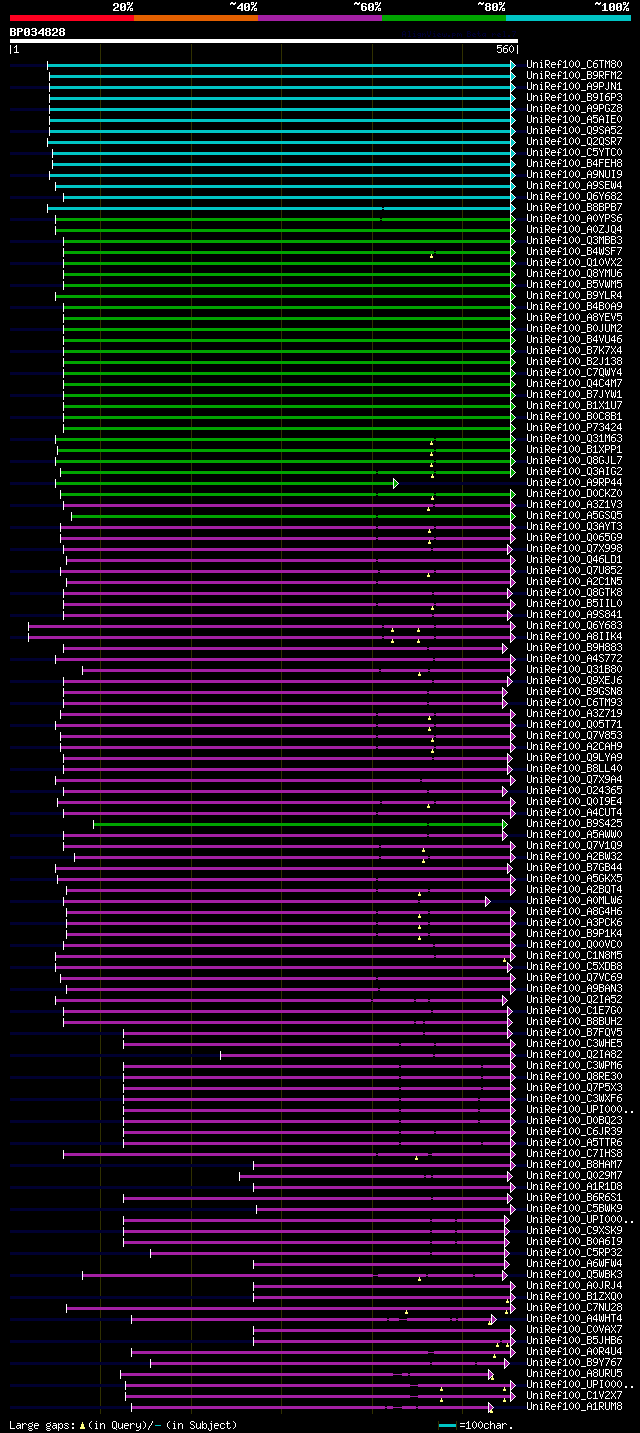Select hit UniRef100_O24365

coord(574,790)
